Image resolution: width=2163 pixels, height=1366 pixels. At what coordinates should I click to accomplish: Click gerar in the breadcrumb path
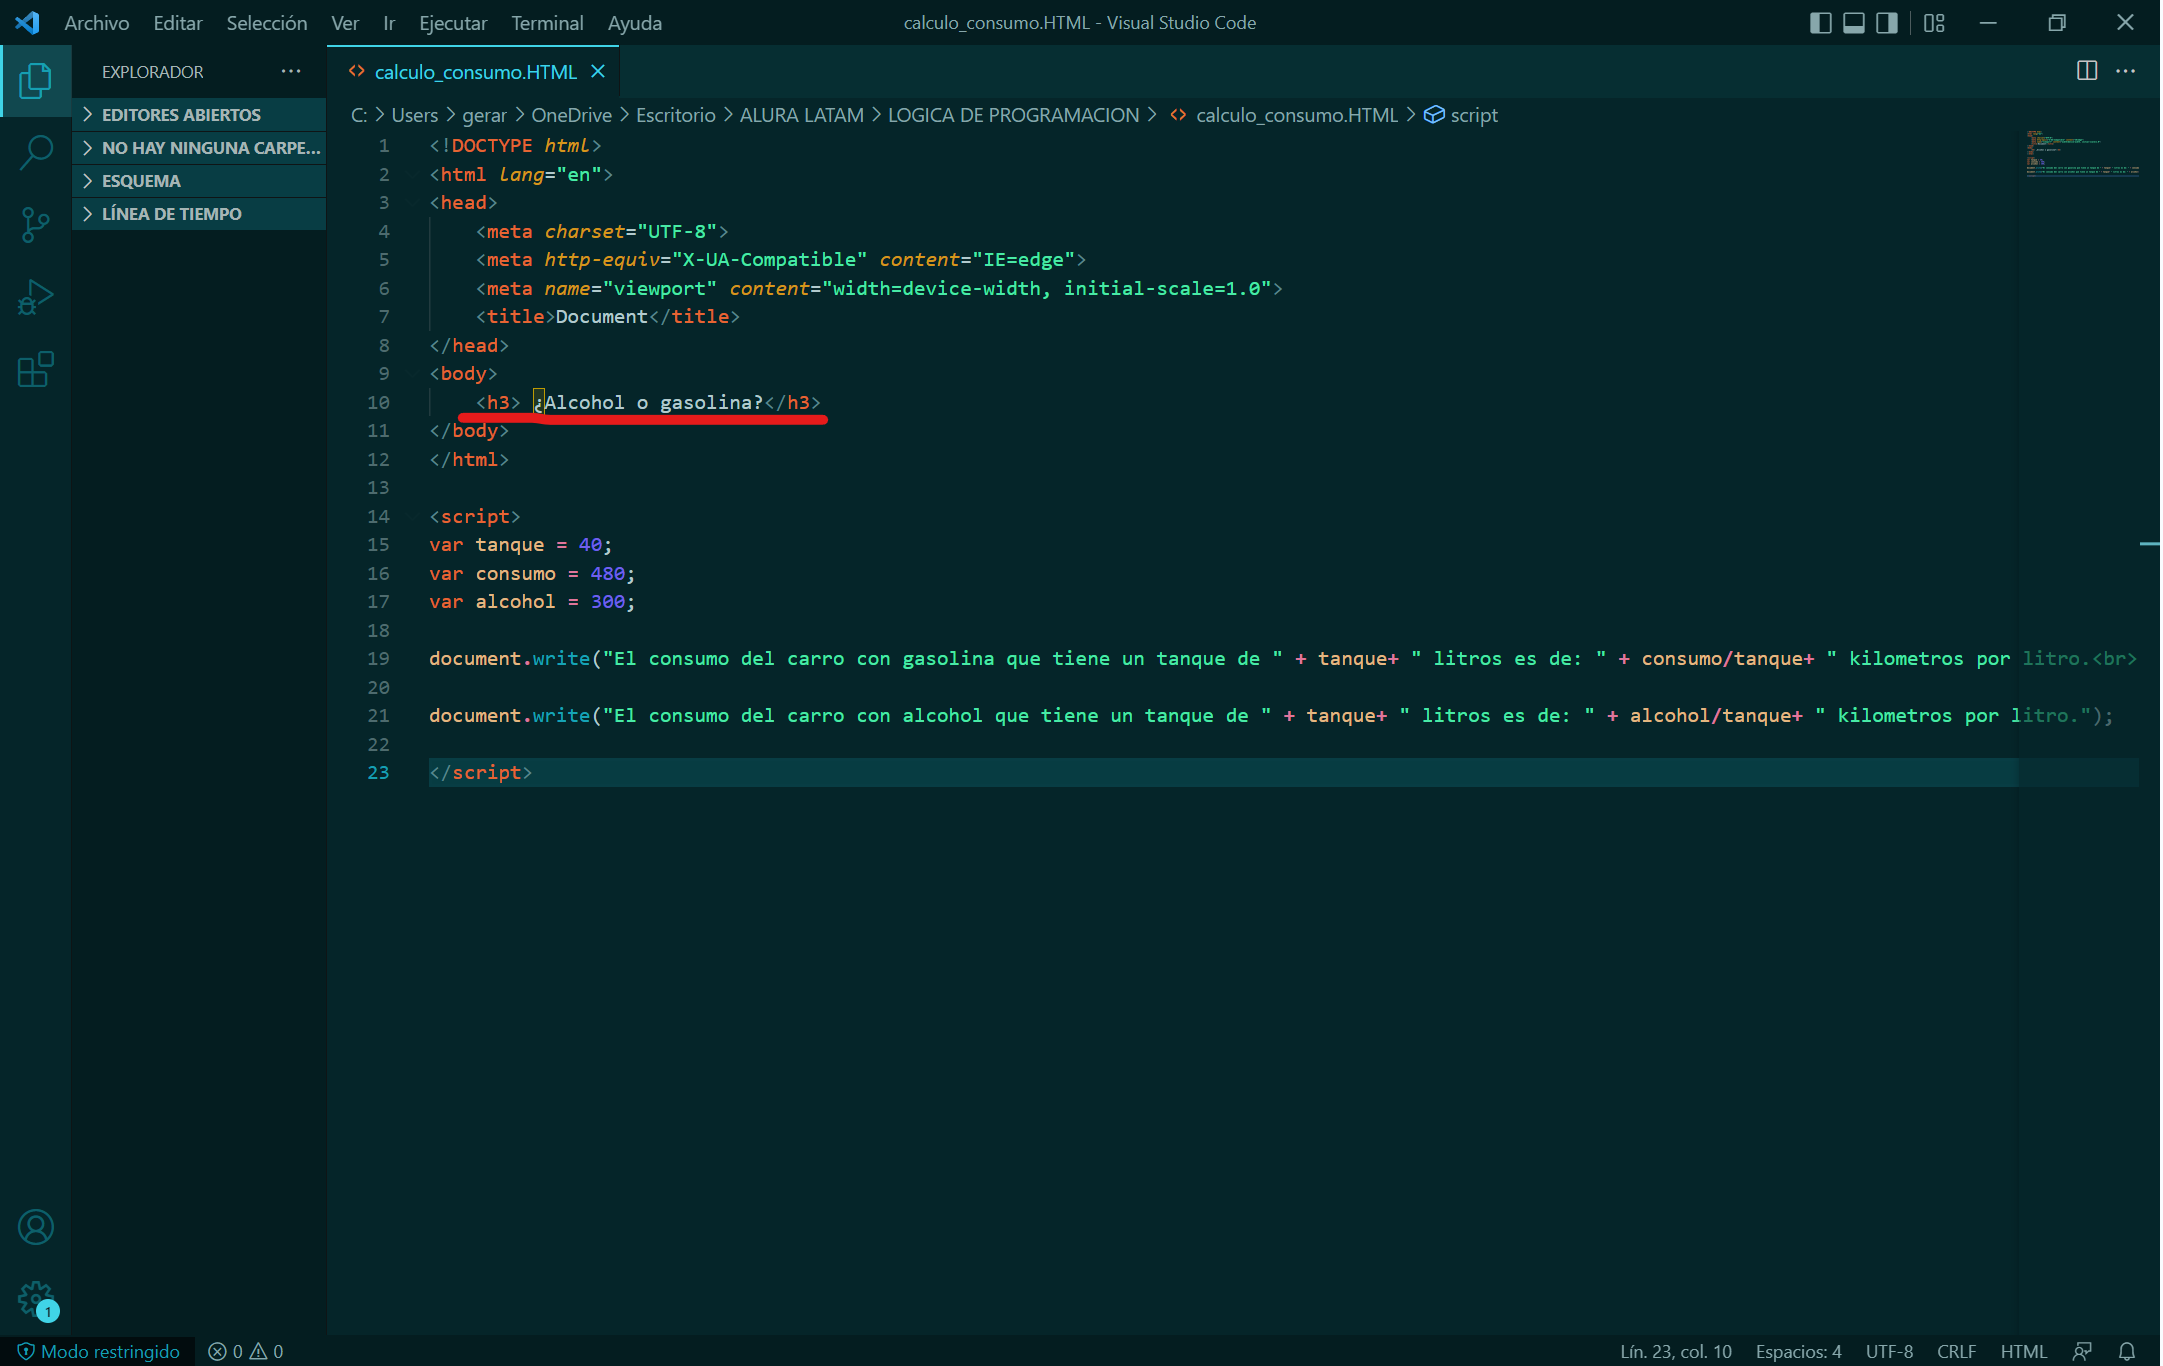tap(484, 115)
